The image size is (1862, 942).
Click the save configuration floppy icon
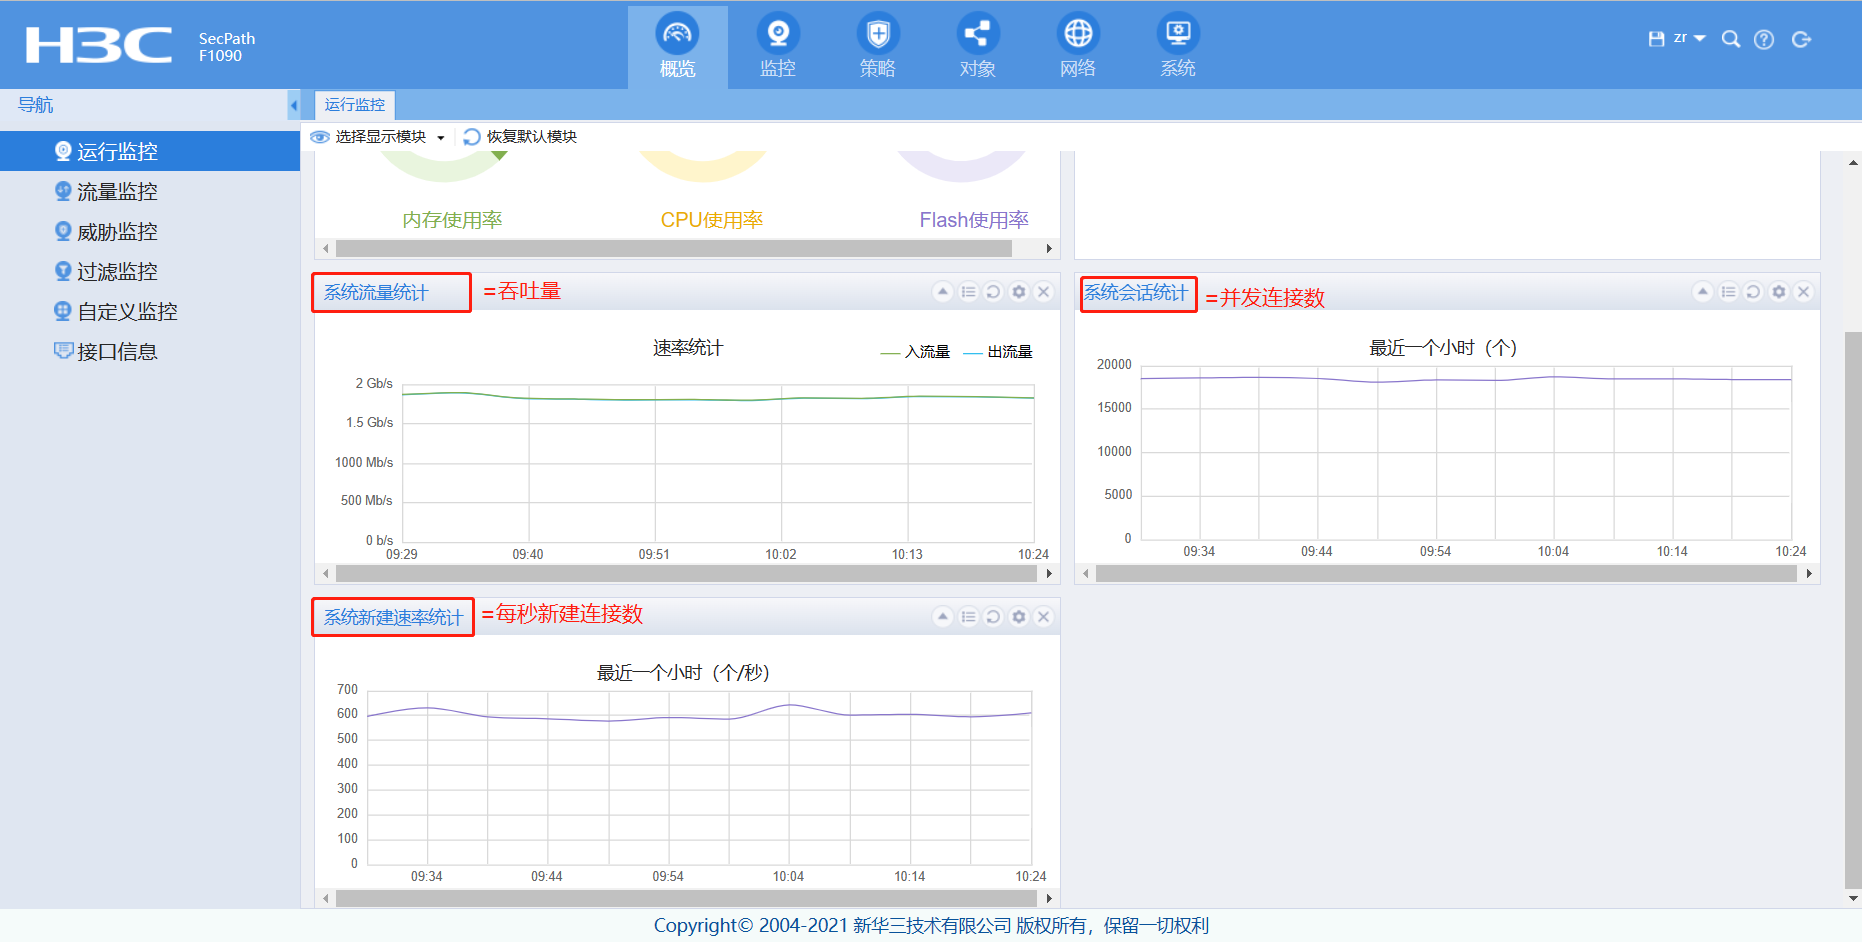point(1656,39)
